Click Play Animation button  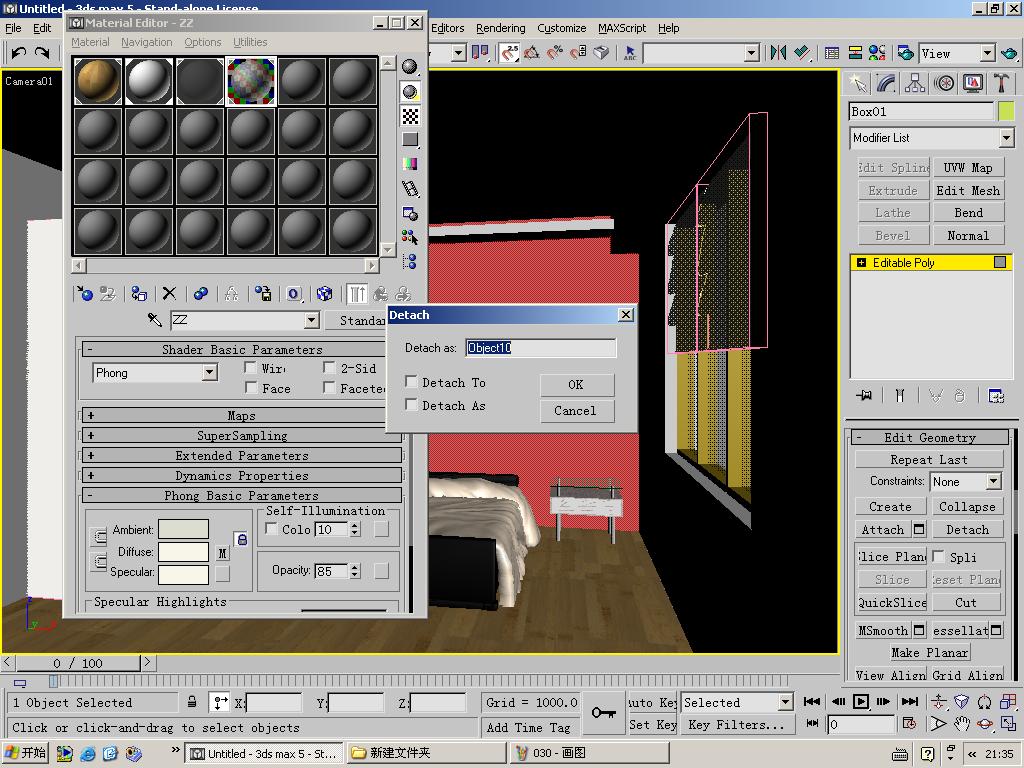tap(861, 701)
